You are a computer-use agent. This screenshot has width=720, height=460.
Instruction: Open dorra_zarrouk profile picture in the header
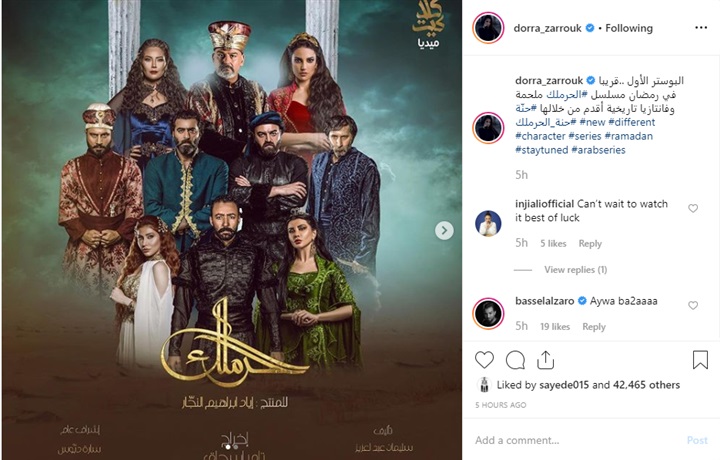tap(488, 28)
